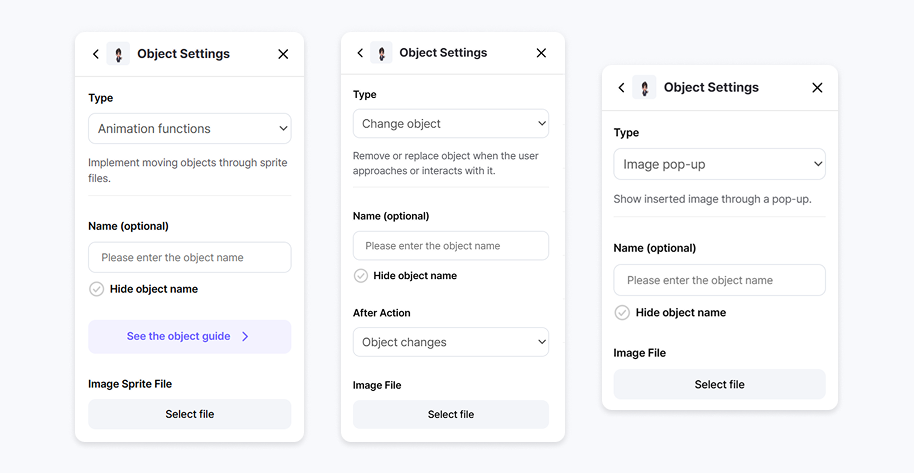
Task: Click Select file under Image Sprite File
Action: pos(189,414)
